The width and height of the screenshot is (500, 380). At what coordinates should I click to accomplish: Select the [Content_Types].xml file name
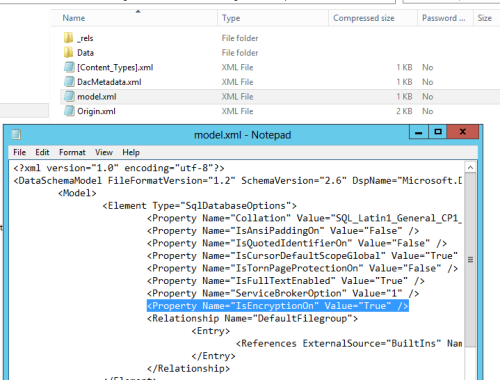[115, 67]
